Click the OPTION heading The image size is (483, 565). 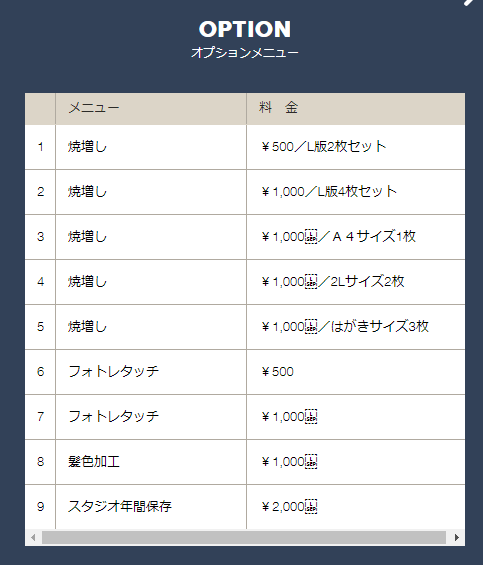[x=245, y=29]
